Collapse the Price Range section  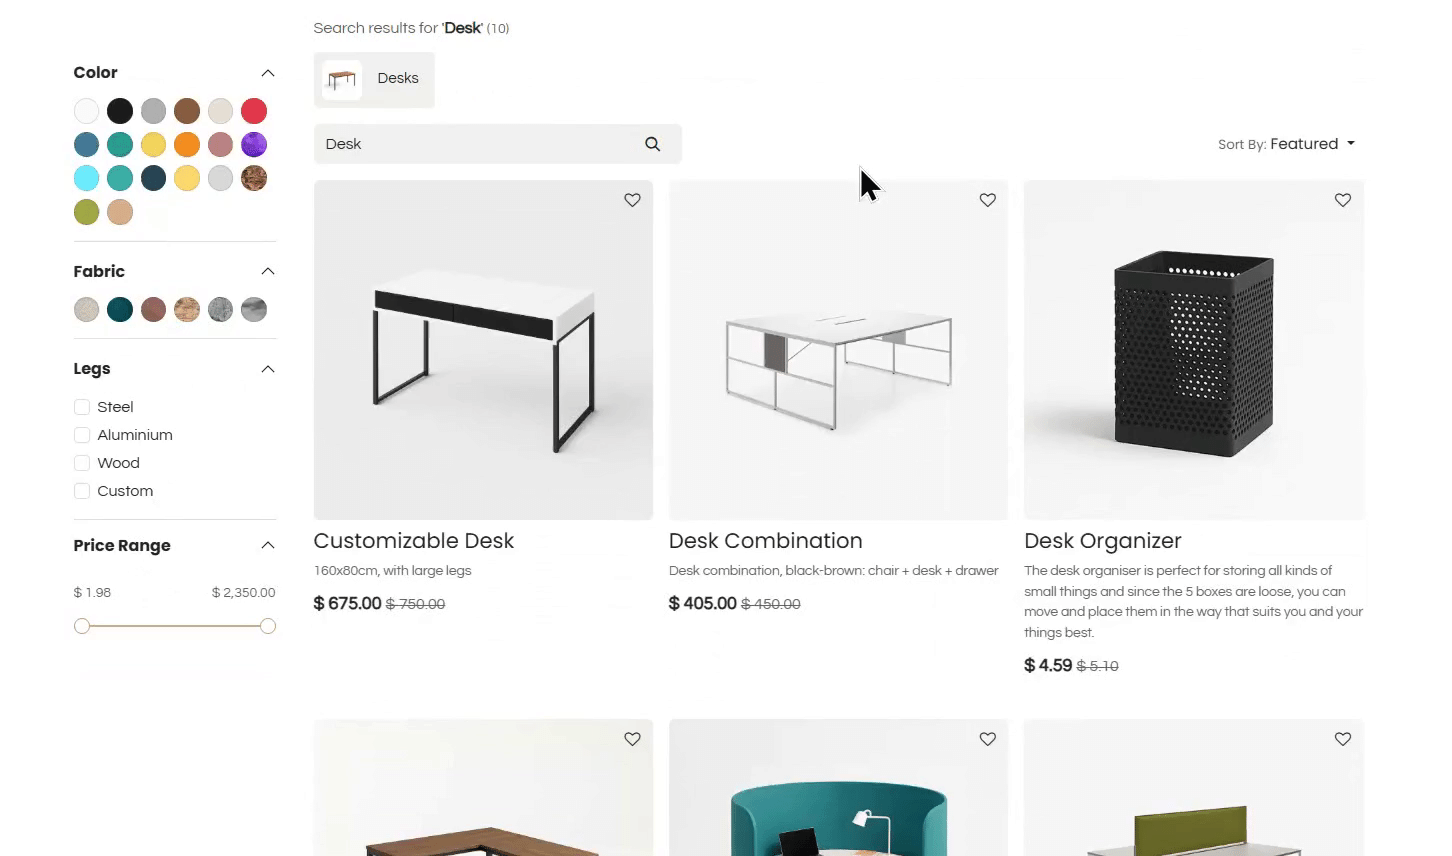(x=267, y=545)
